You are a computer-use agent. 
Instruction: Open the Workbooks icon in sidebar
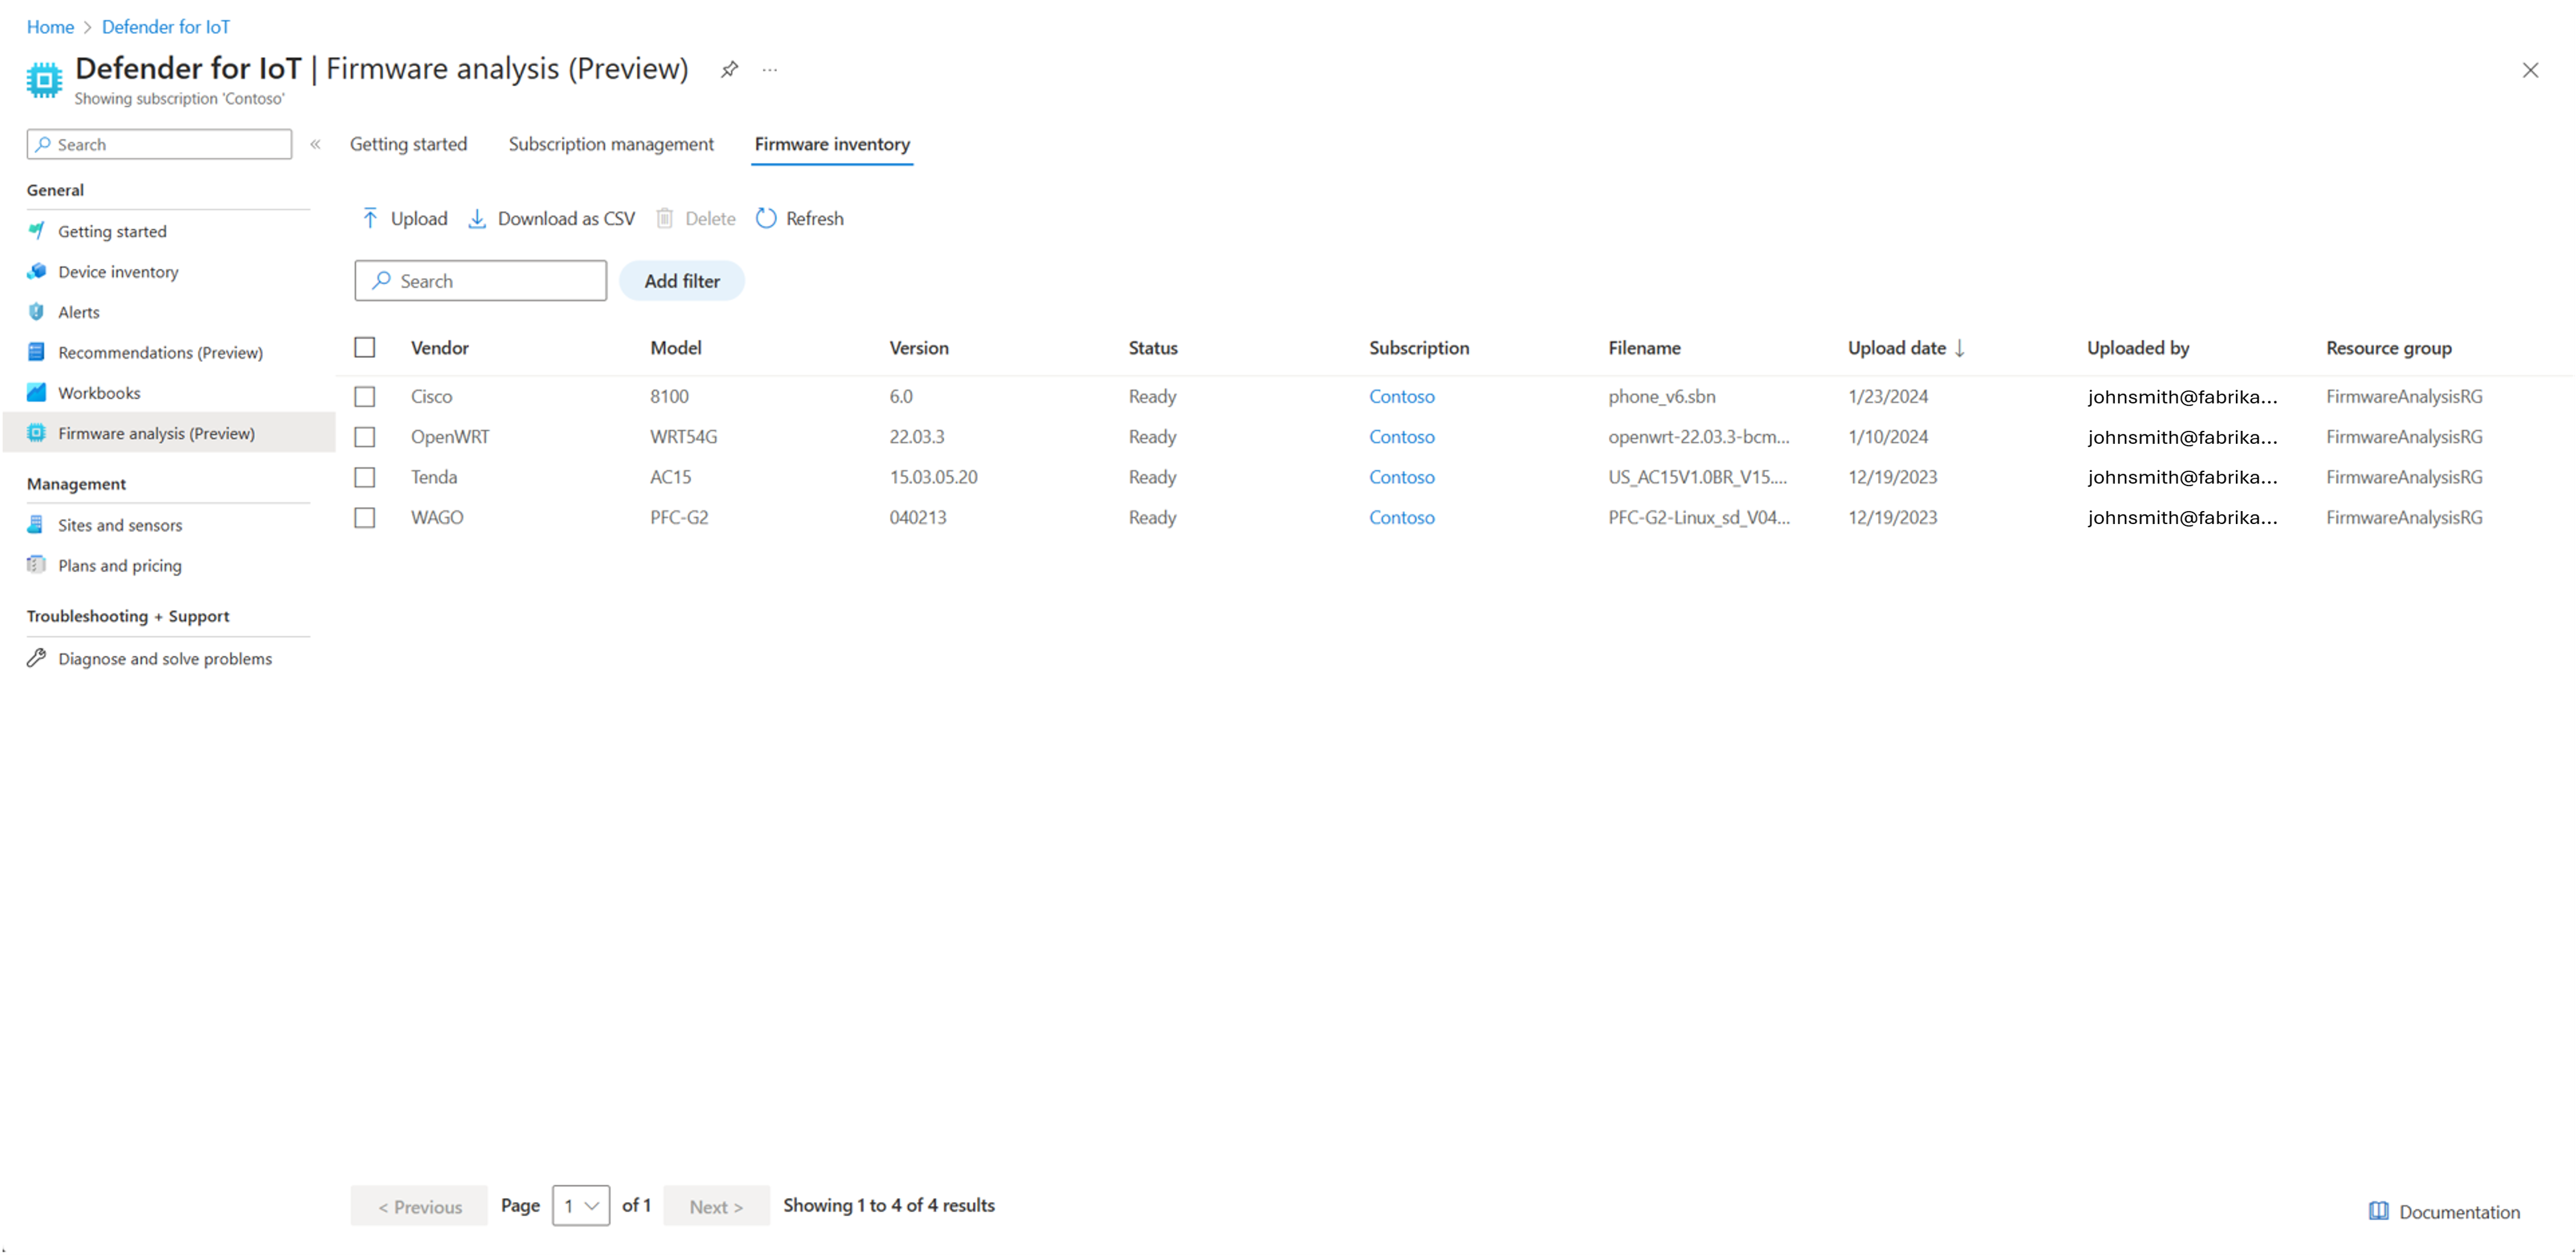coord(37,392)
